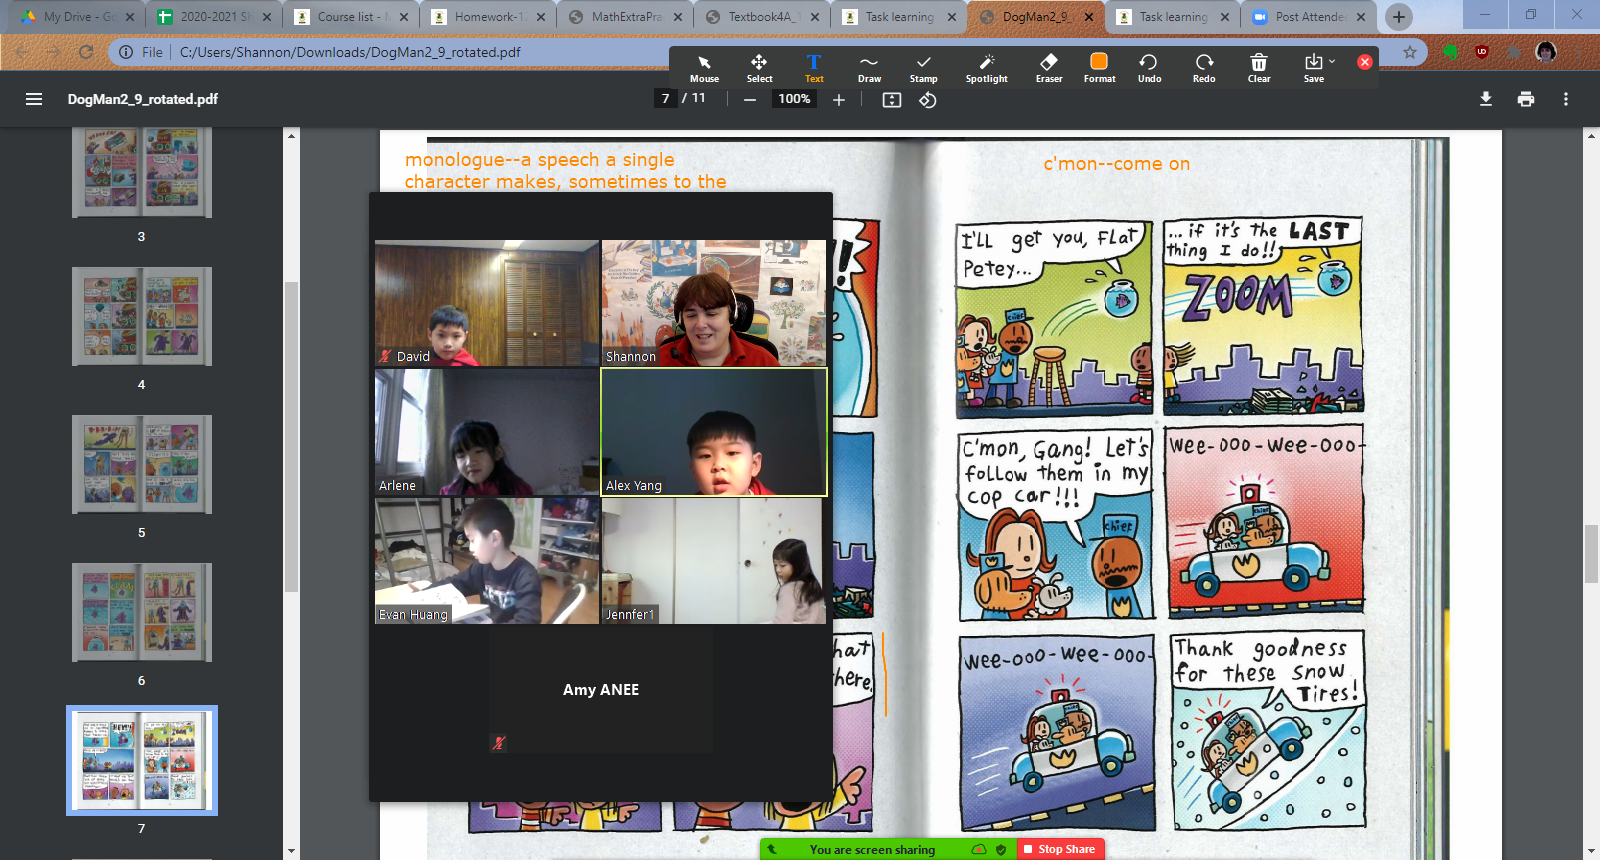Click the 100% zoom level field
This screenshot has height=860, width=1600.
coord(794,98)
